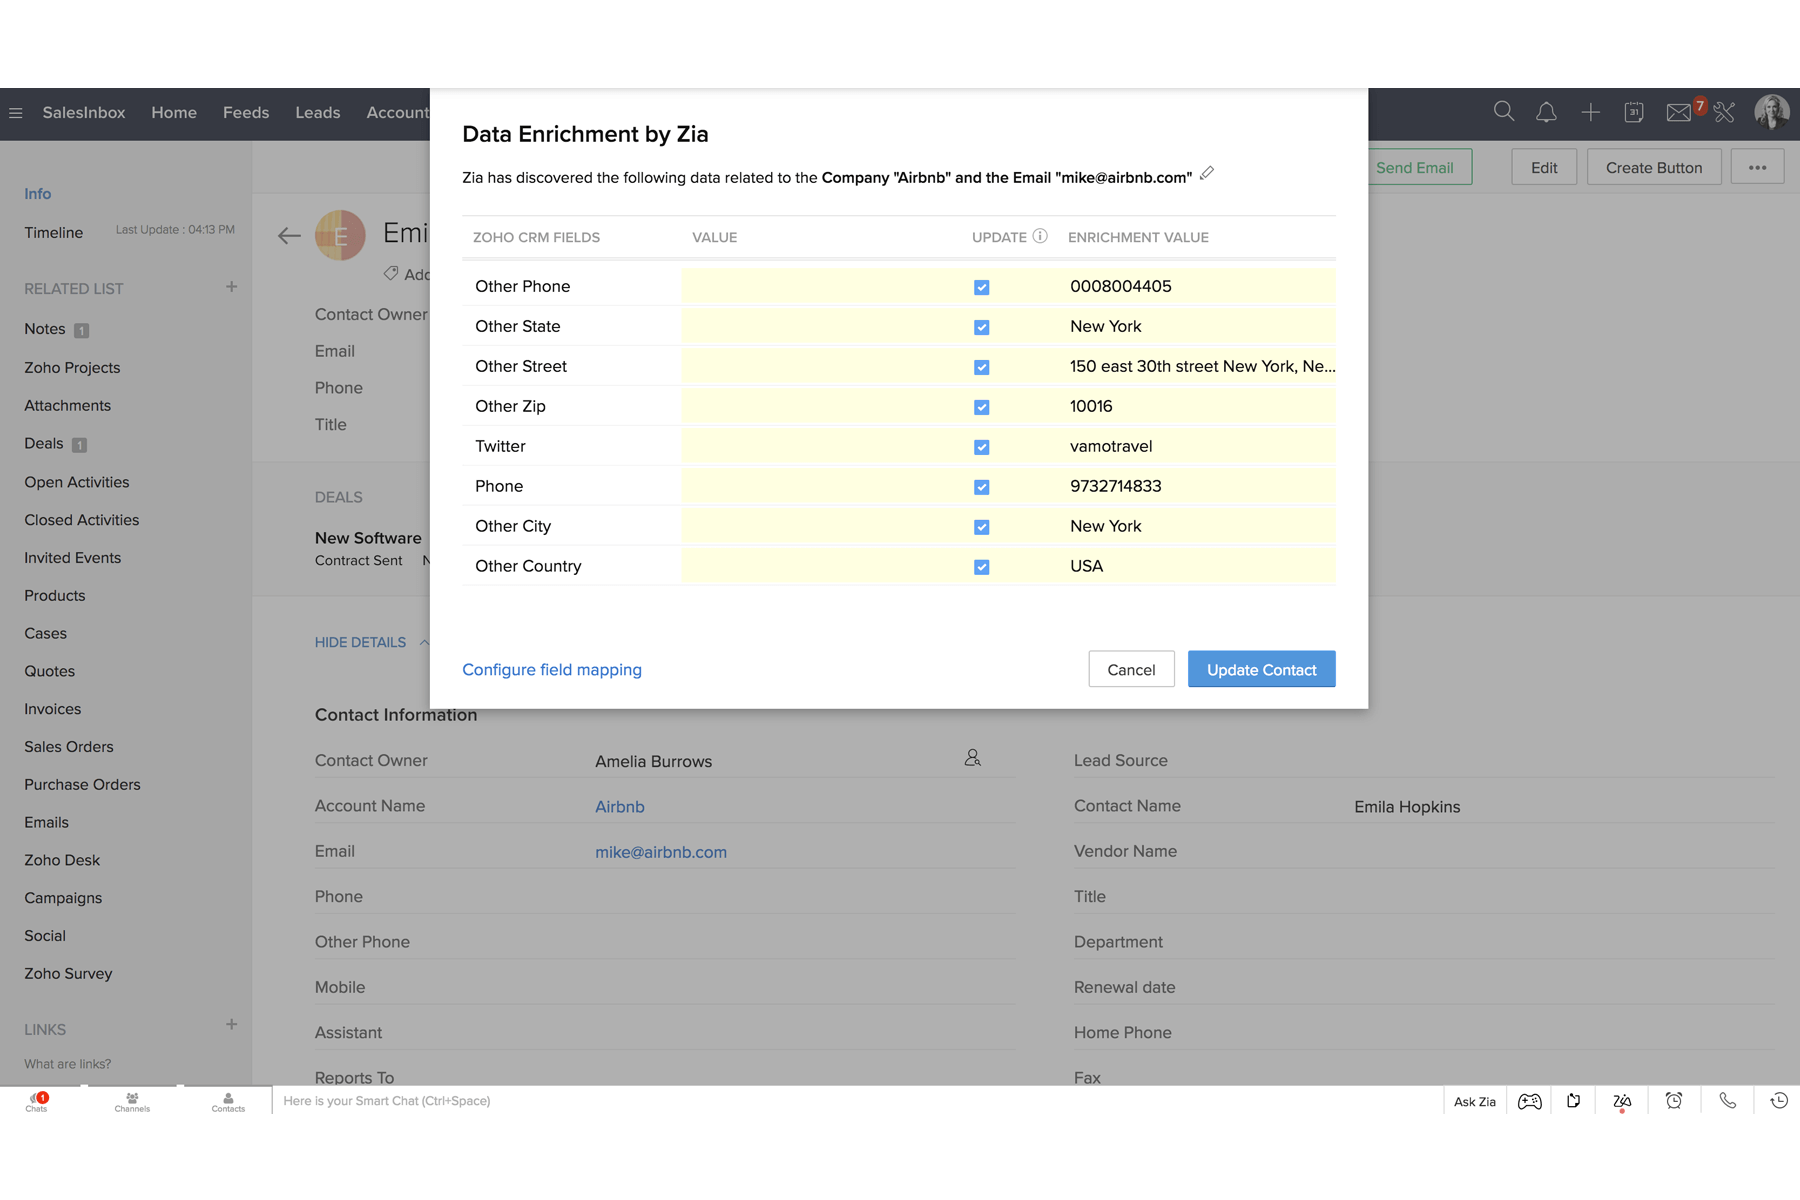This screenshot has height=1200, width=1800.
Task: Open the three-dot more actions menu
Action: [x=1757, y=167]
